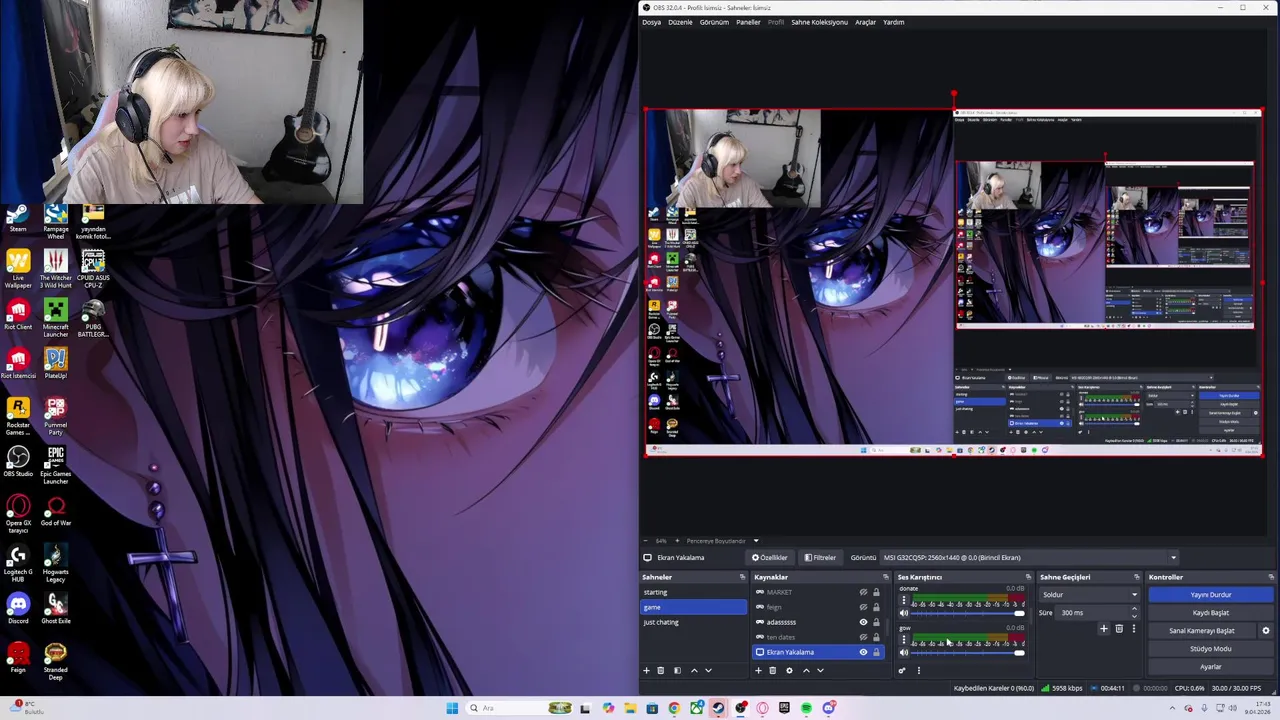Add a new source in Kaynaklar panel
The height and width of the screenshot is (720, 1280).
[x=758, y=670]
